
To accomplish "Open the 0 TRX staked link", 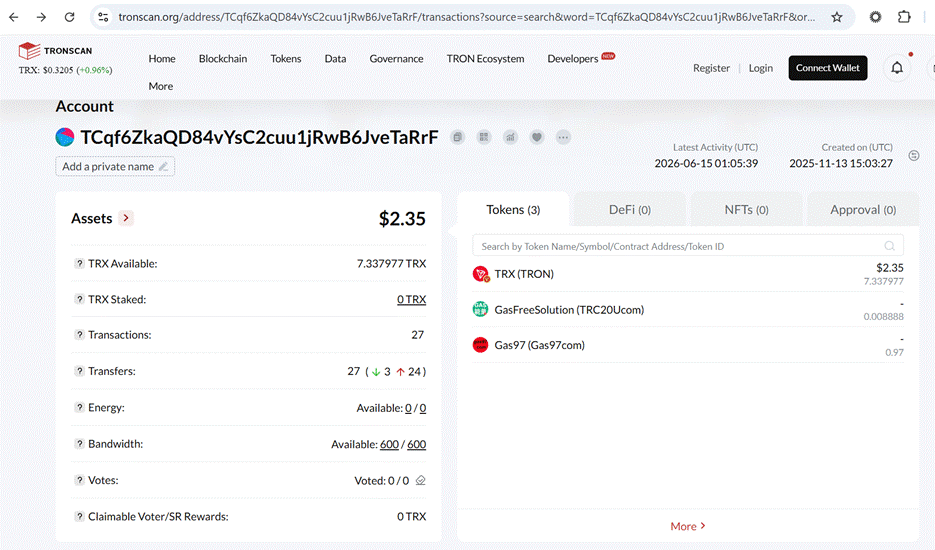I will click(411, 299).
